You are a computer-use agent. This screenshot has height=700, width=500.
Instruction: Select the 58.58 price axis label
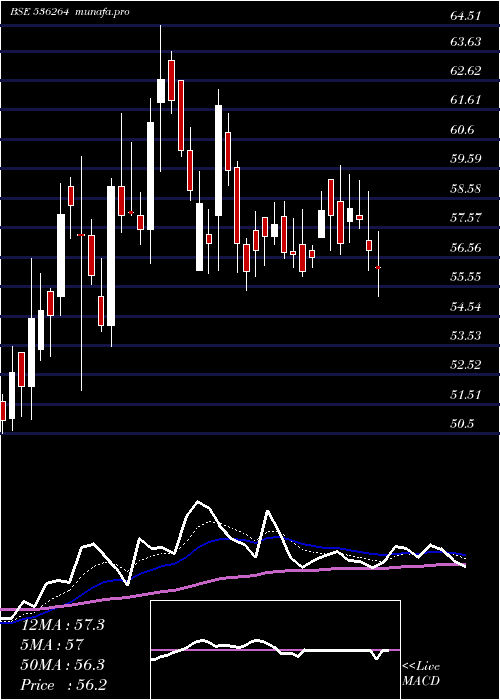point(466,188)
